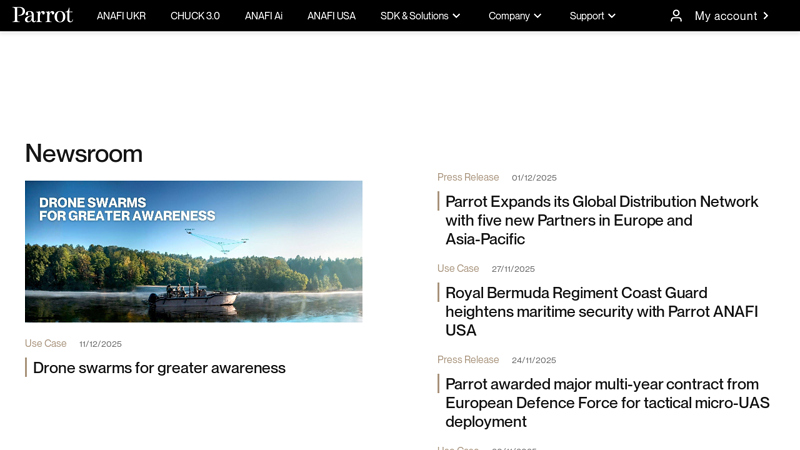Screen dimensions: 800x450
Task: Click the date 01/12/2025
Action: pyautogui.click(x=534, y=178)
